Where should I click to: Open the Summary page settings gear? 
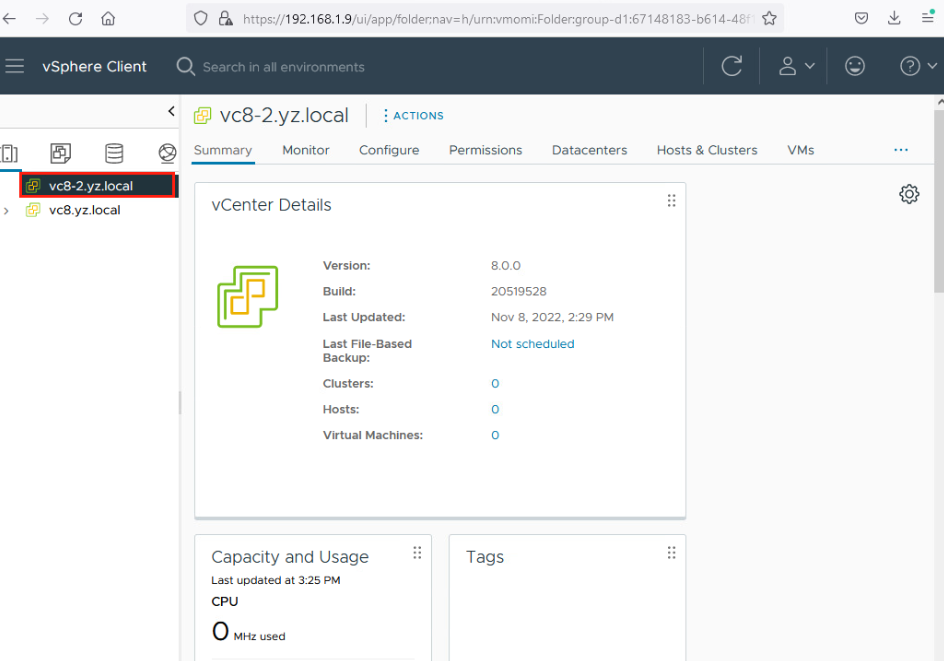coord(909,193)
